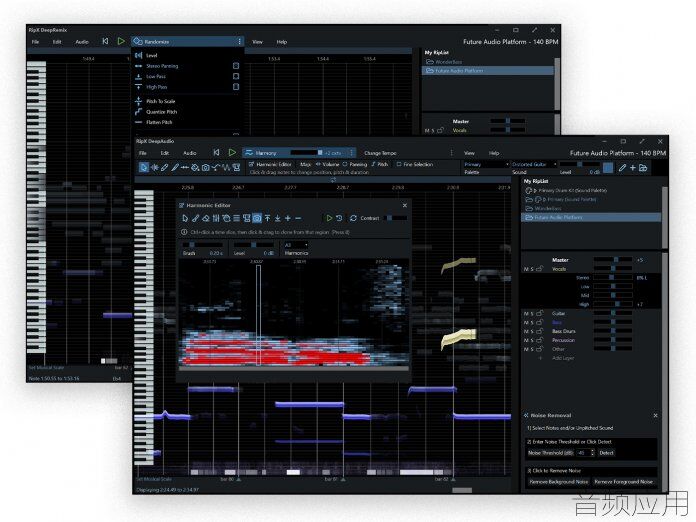Toggle the loop icon beside Contrast
The height and width of the screenshot is (522, 696).
[353, 218]
